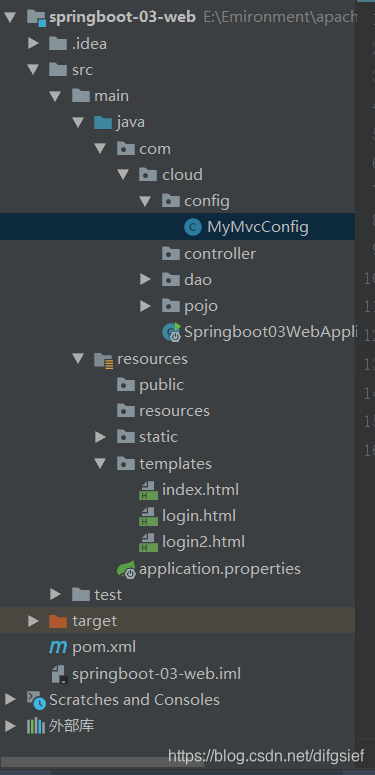Select the controller package label

coord(220,254)
